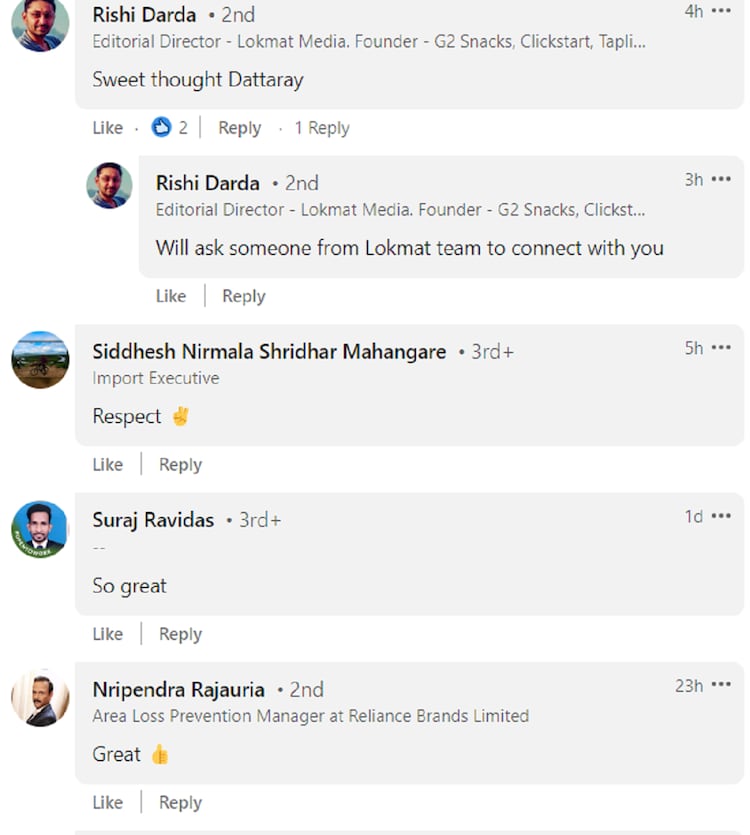Image resolution: width=750 pixels, height=835 pixels.
Task: Open avatar on Rishi Darda's nested reply
Action: 109,186
